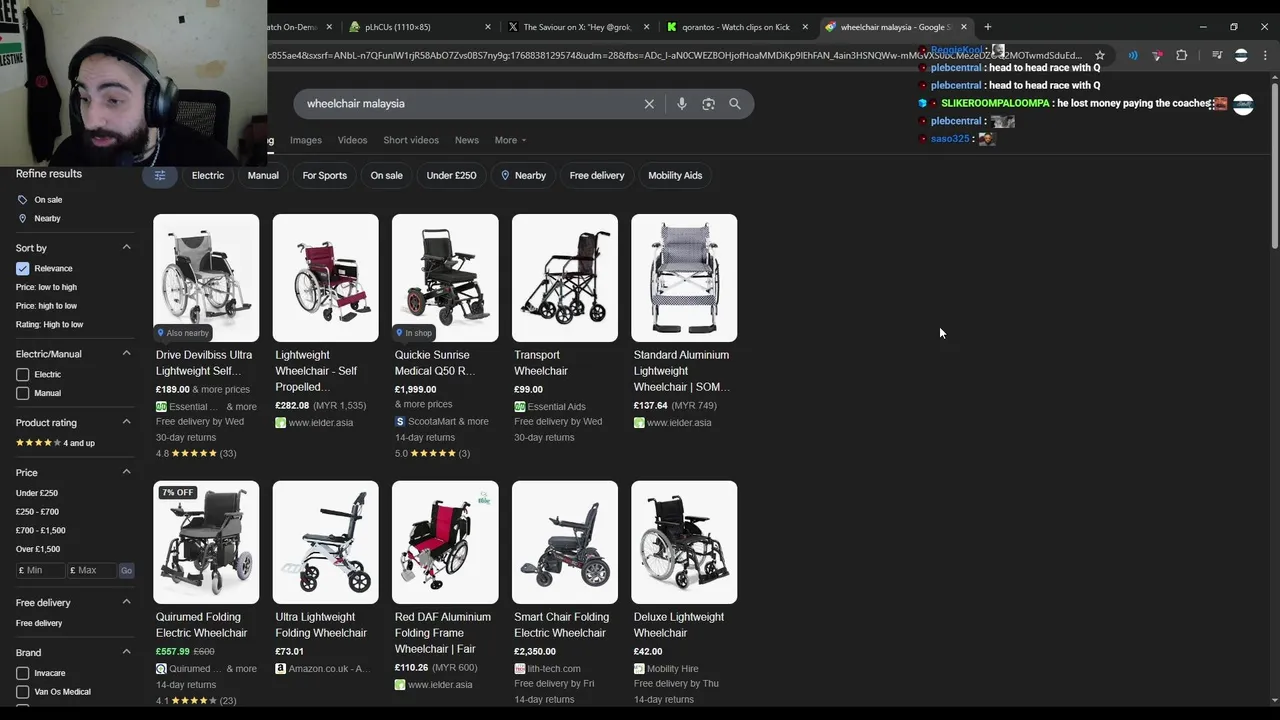Image resolution: width=1280 pixels, height=720 pixels.
Task: Collapse the Product rating section
Action: click(x=126, y=422)
